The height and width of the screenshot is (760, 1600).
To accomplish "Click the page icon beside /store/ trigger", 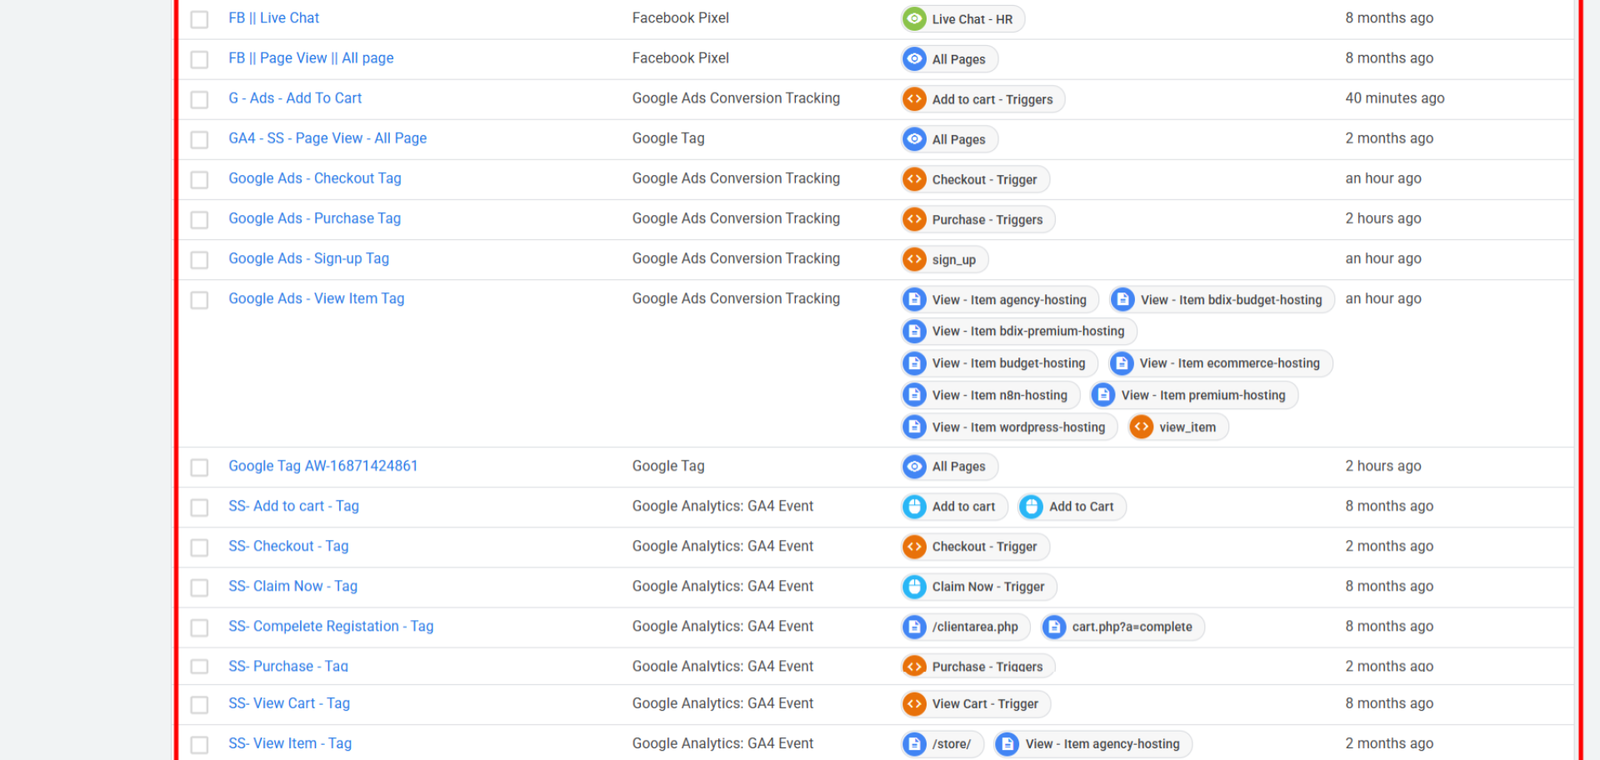I will (914, 744).
